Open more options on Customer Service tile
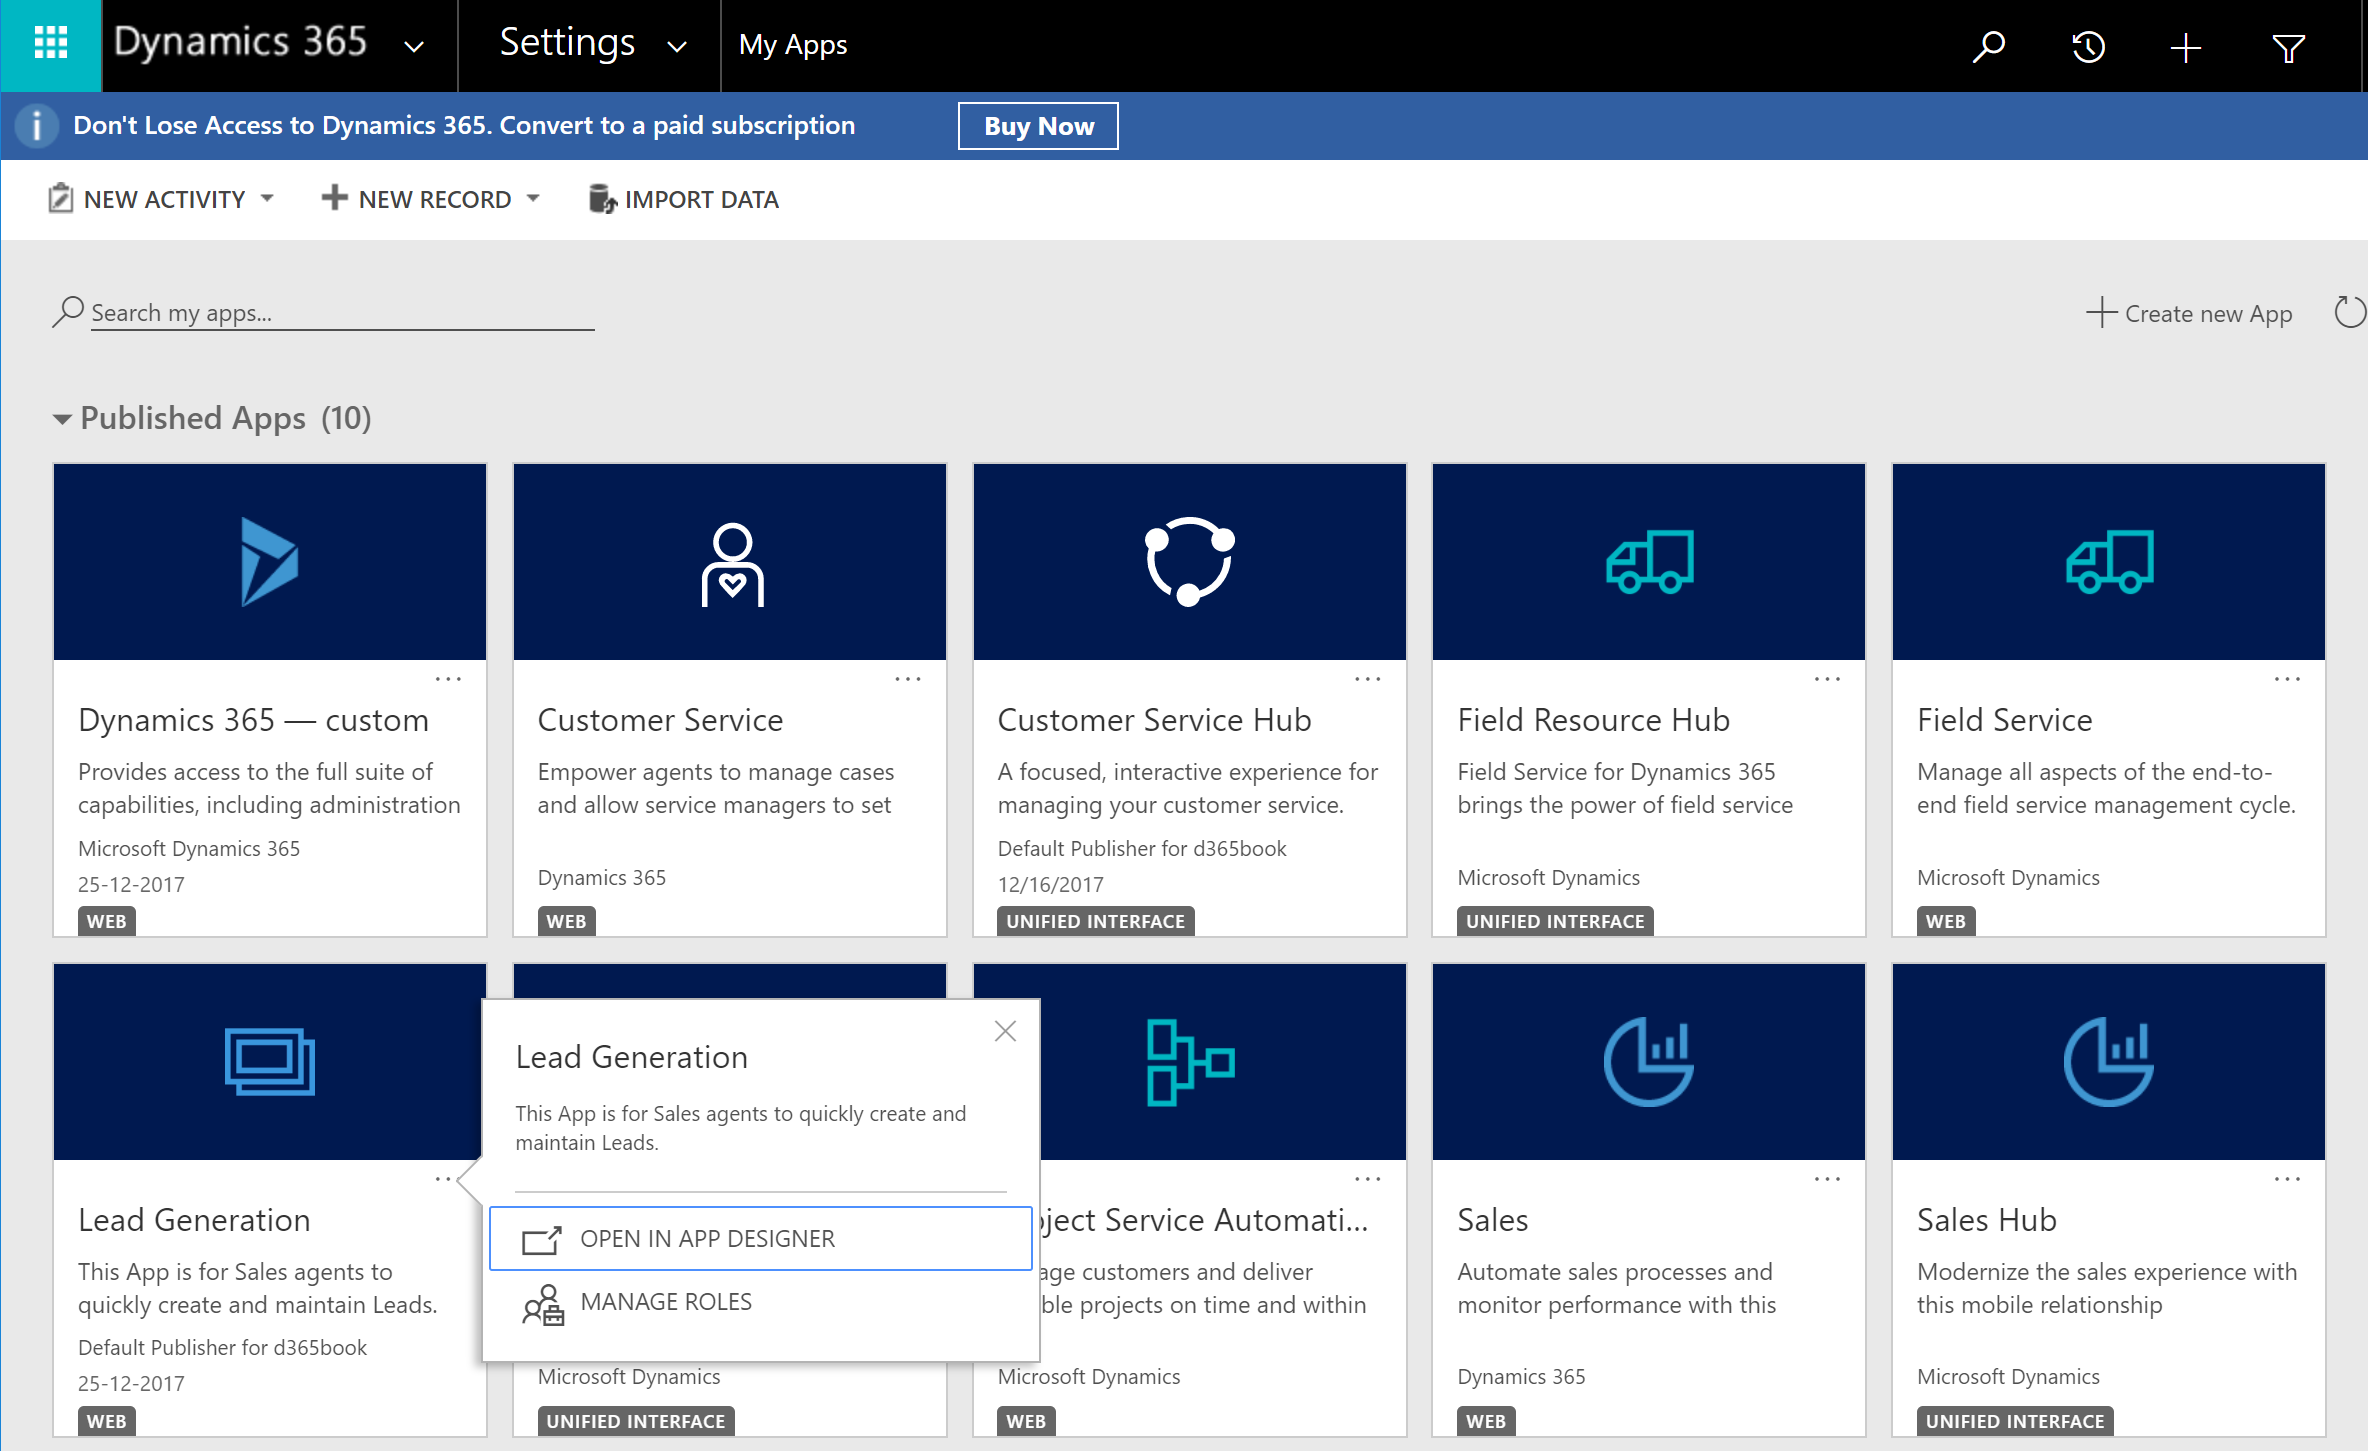 tap(908, 679)
